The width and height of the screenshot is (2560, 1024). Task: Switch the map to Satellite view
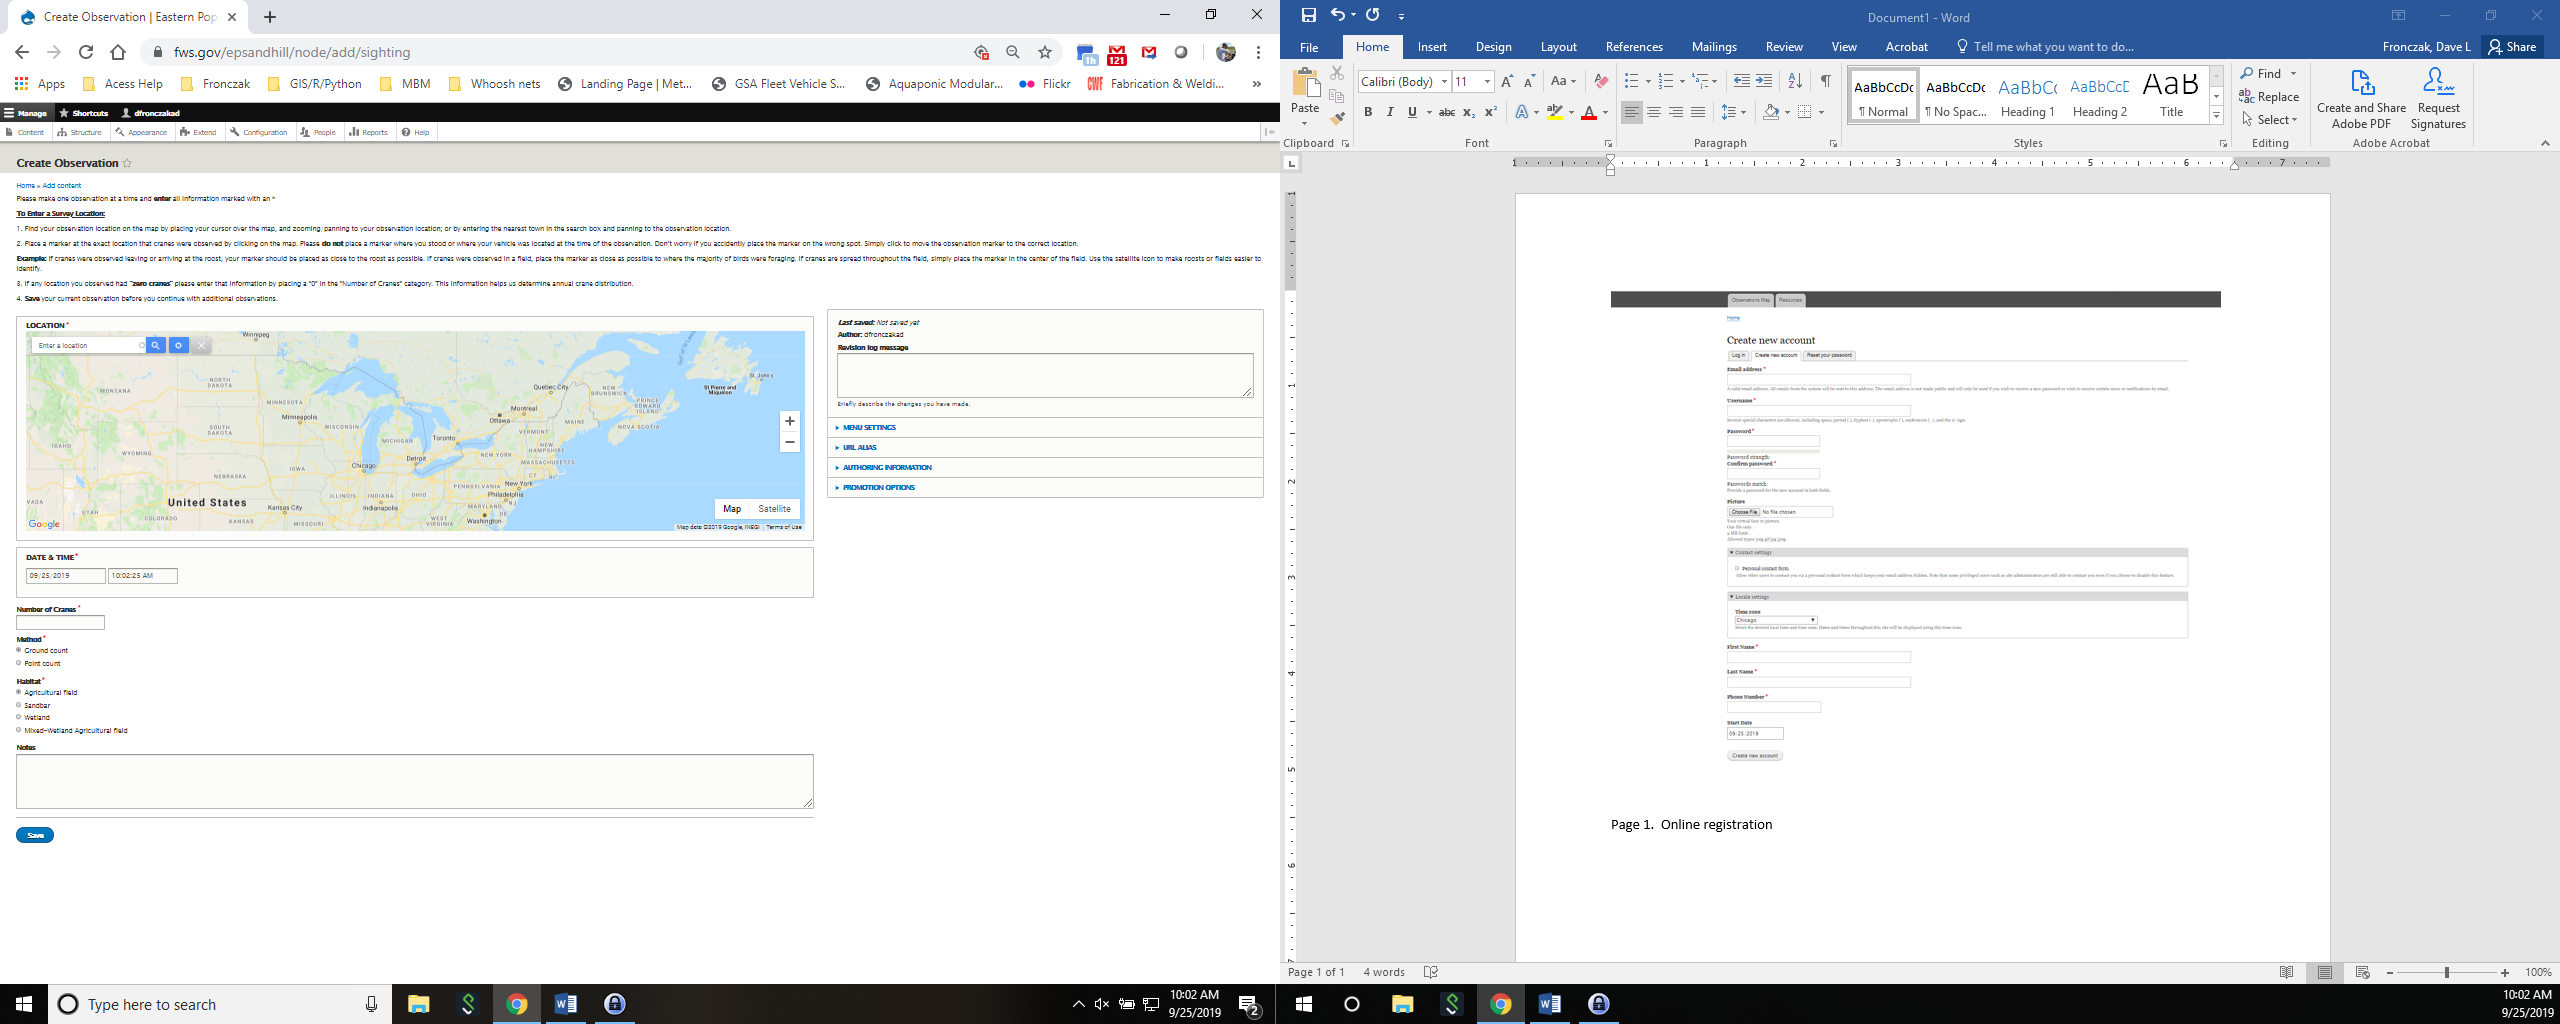(x=774, y=508)
